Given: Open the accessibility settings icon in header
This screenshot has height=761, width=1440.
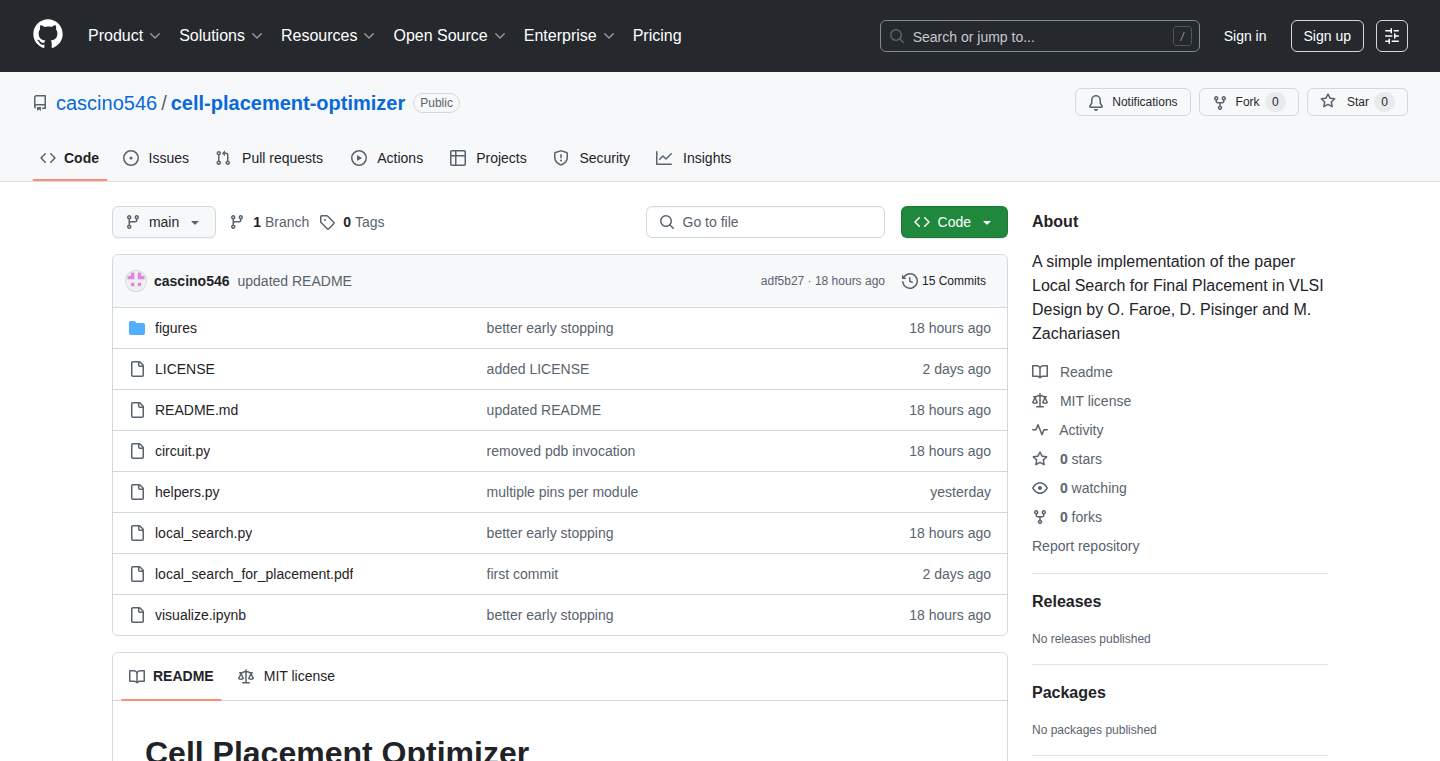Looking at the screenshot, I should (x=1392, y=36).
